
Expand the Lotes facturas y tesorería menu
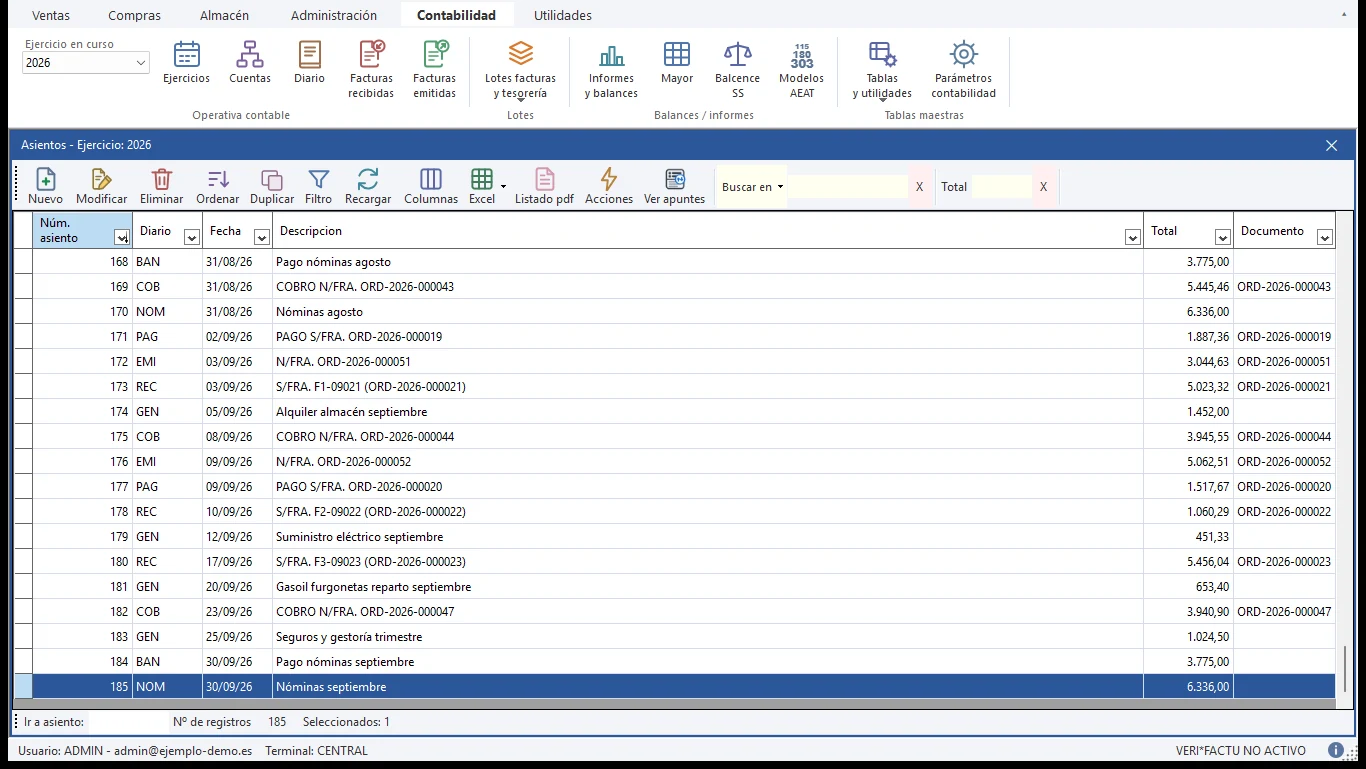520,70
